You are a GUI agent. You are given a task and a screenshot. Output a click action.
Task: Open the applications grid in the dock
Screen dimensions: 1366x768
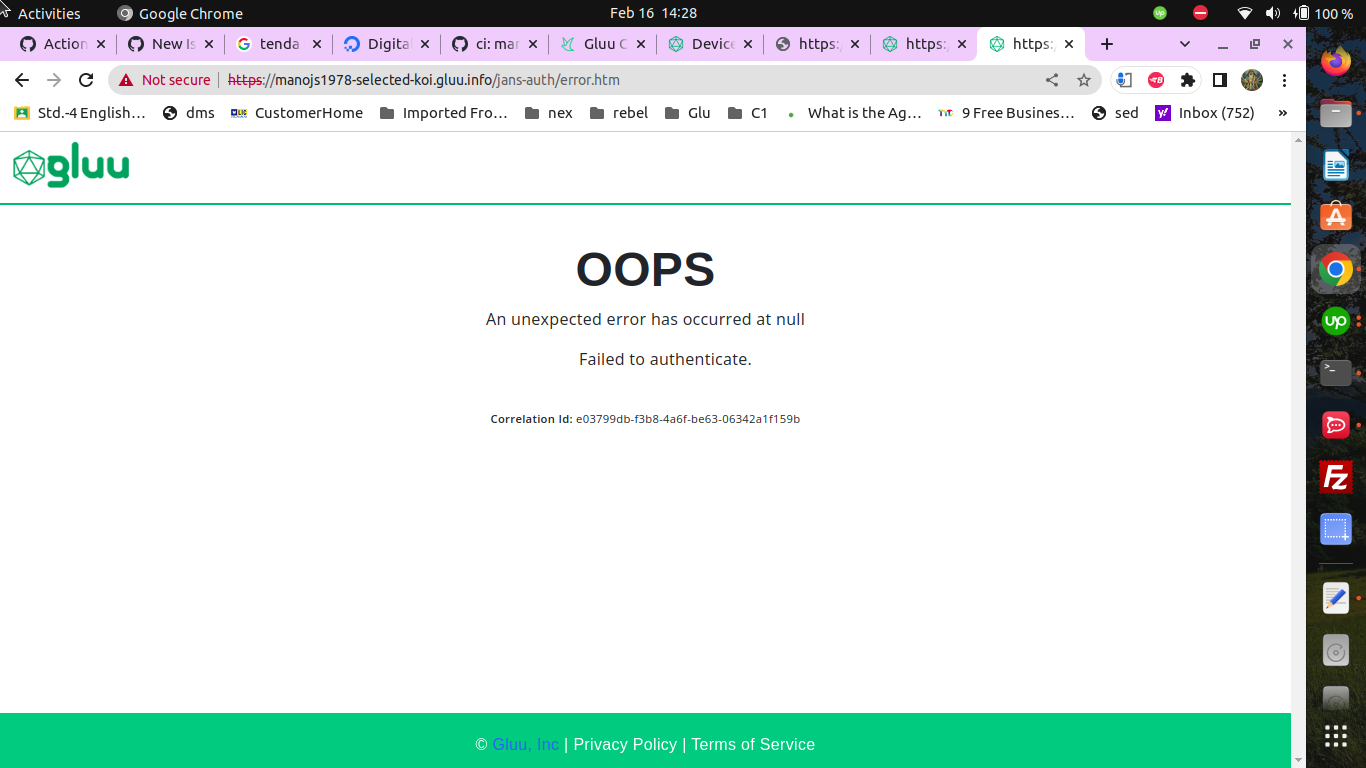[1335, 735]
